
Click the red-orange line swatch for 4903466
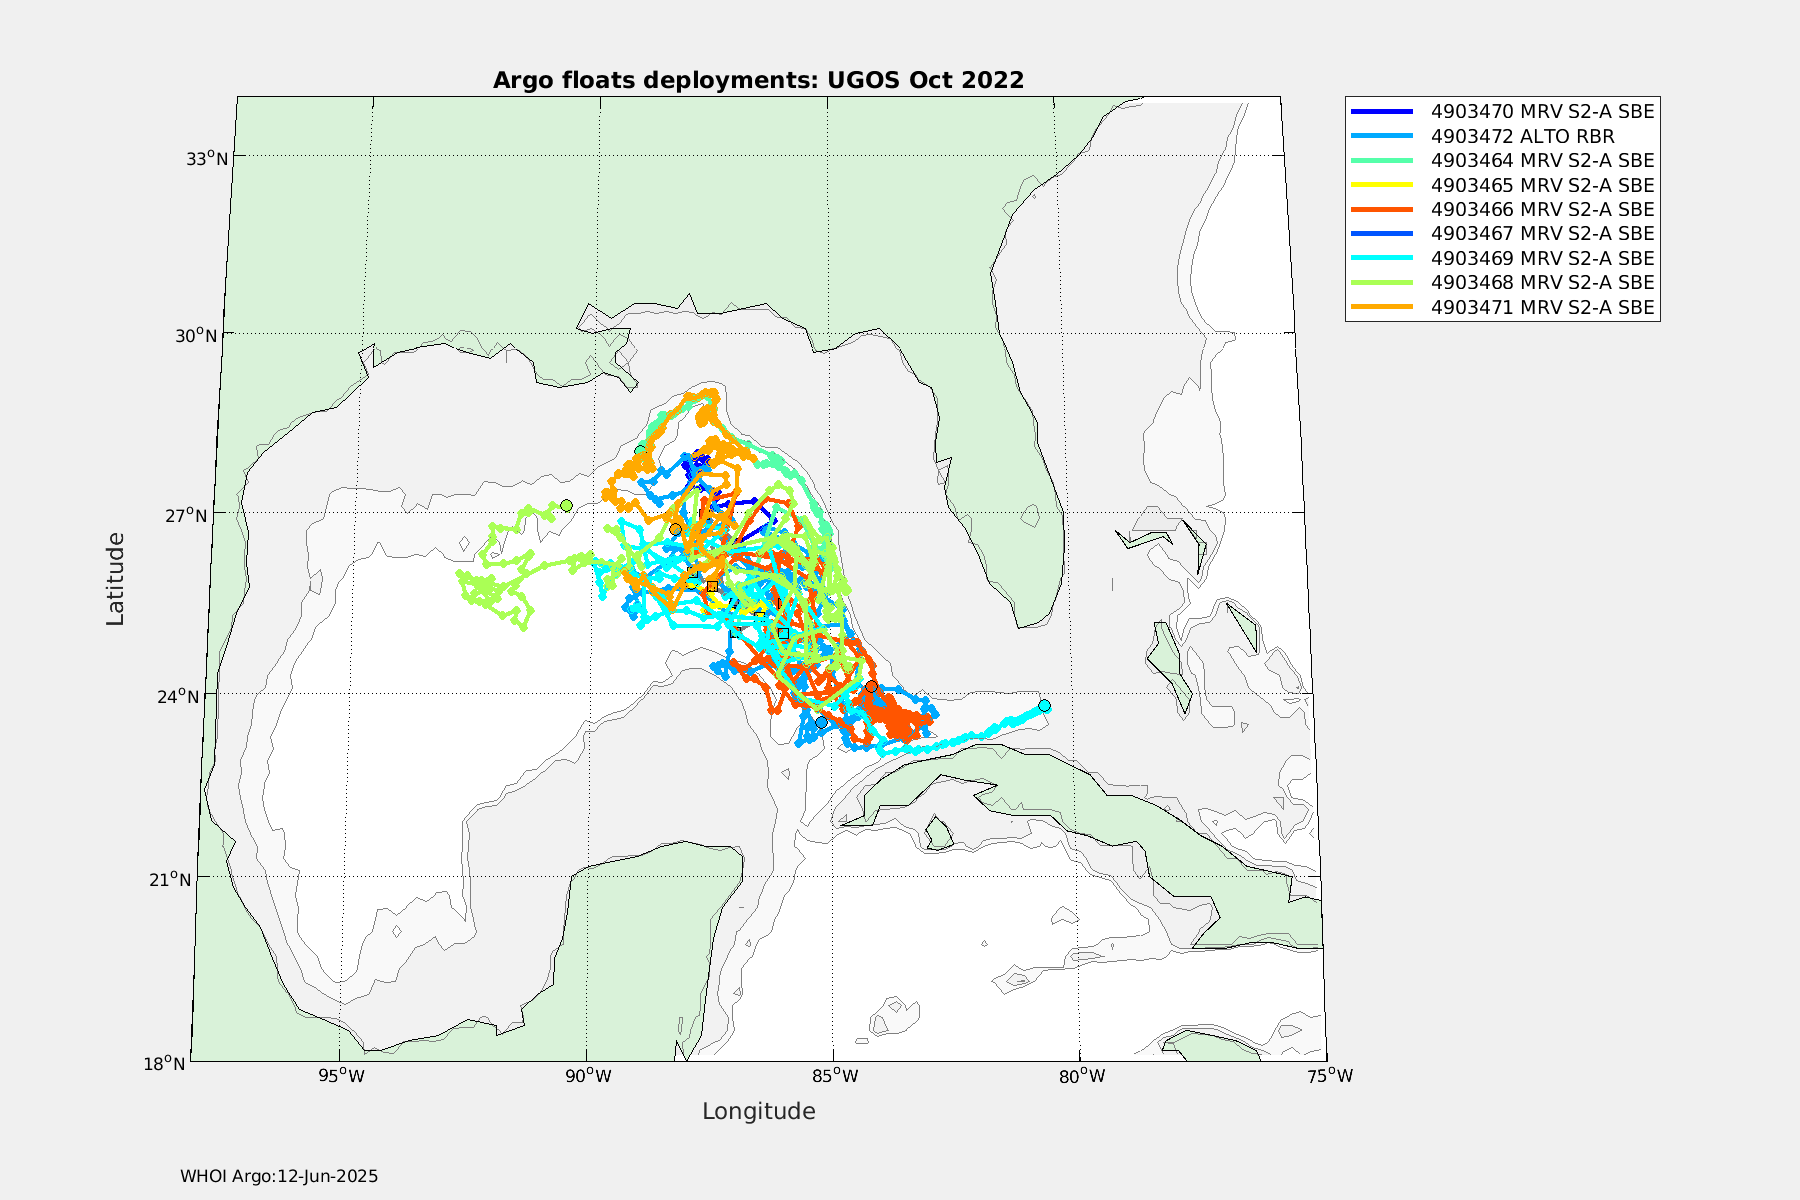pos(1381,209)
